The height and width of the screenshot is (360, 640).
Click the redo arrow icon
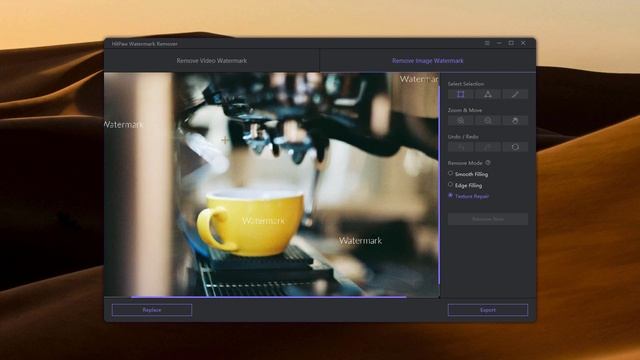click(488, 147)
